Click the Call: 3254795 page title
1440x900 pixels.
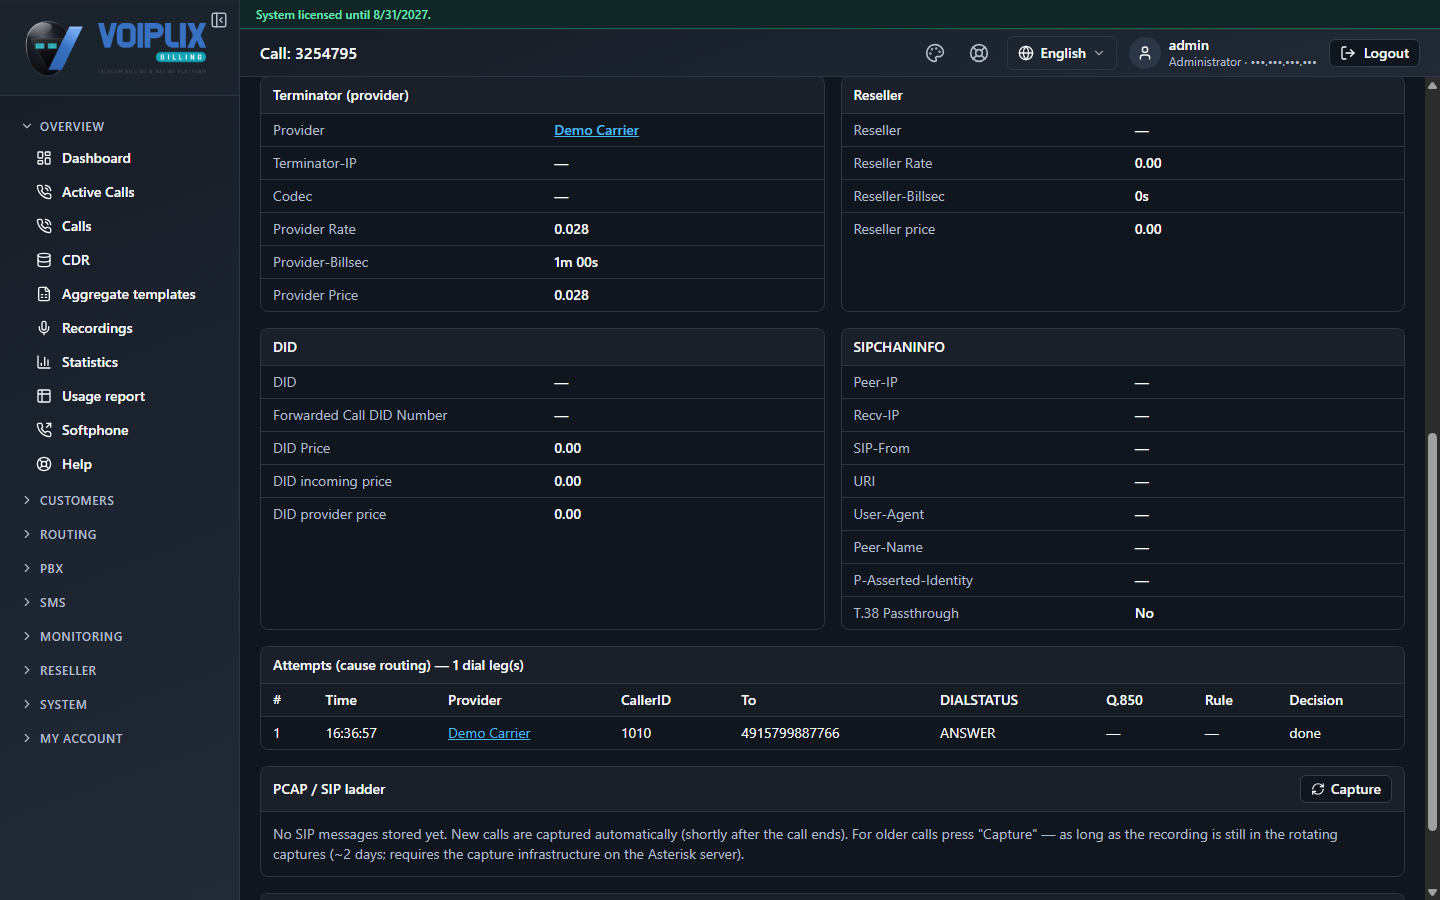(308, 53)
